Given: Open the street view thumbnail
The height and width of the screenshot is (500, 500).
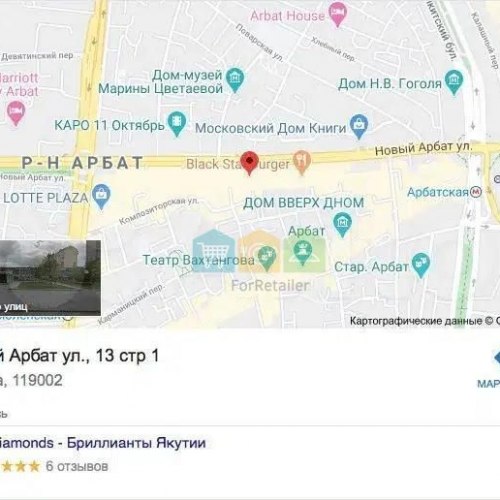Looking at the screenshot, I should click(x=50, y=278).
